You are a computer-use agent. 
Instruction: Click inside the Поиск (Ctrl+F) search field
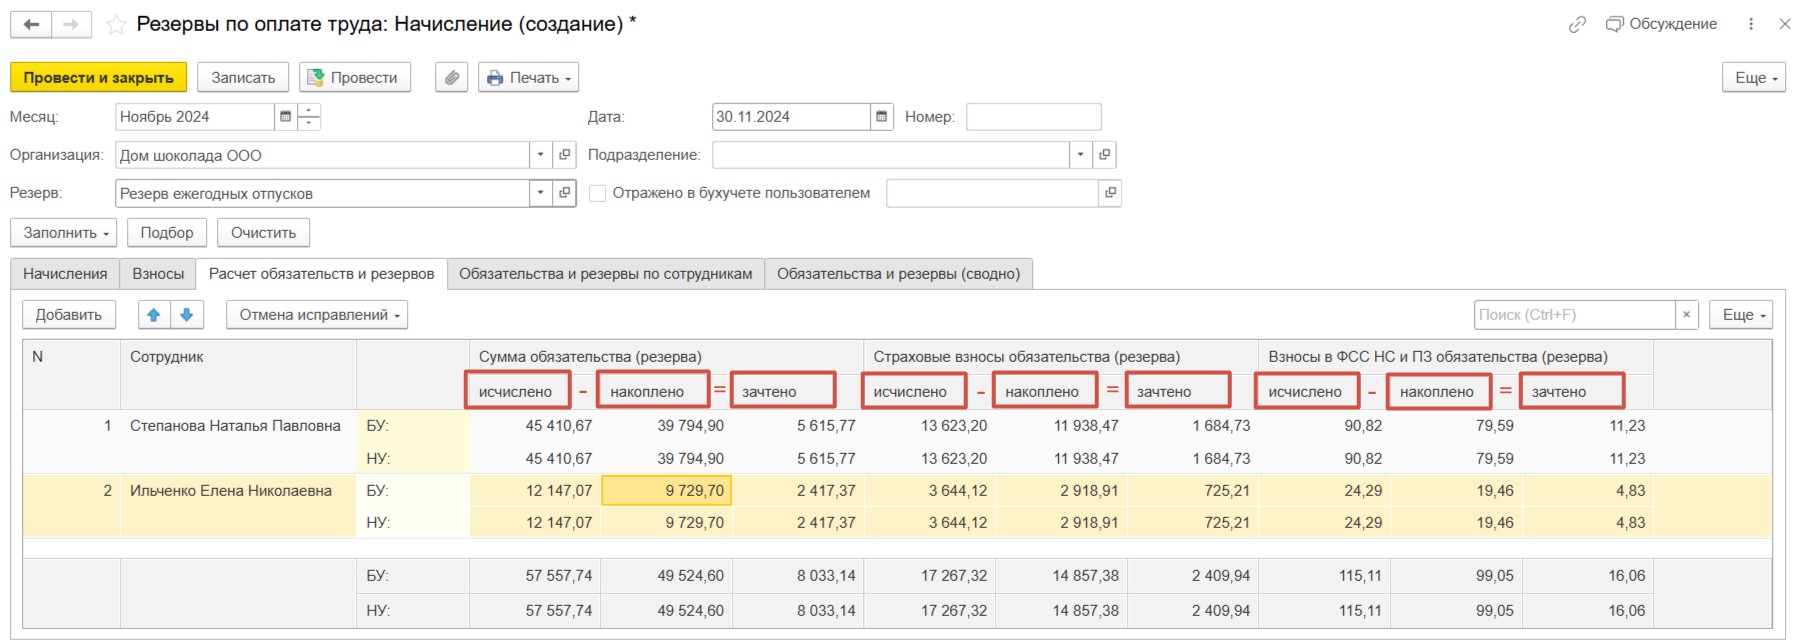[x=1573, y=315]
